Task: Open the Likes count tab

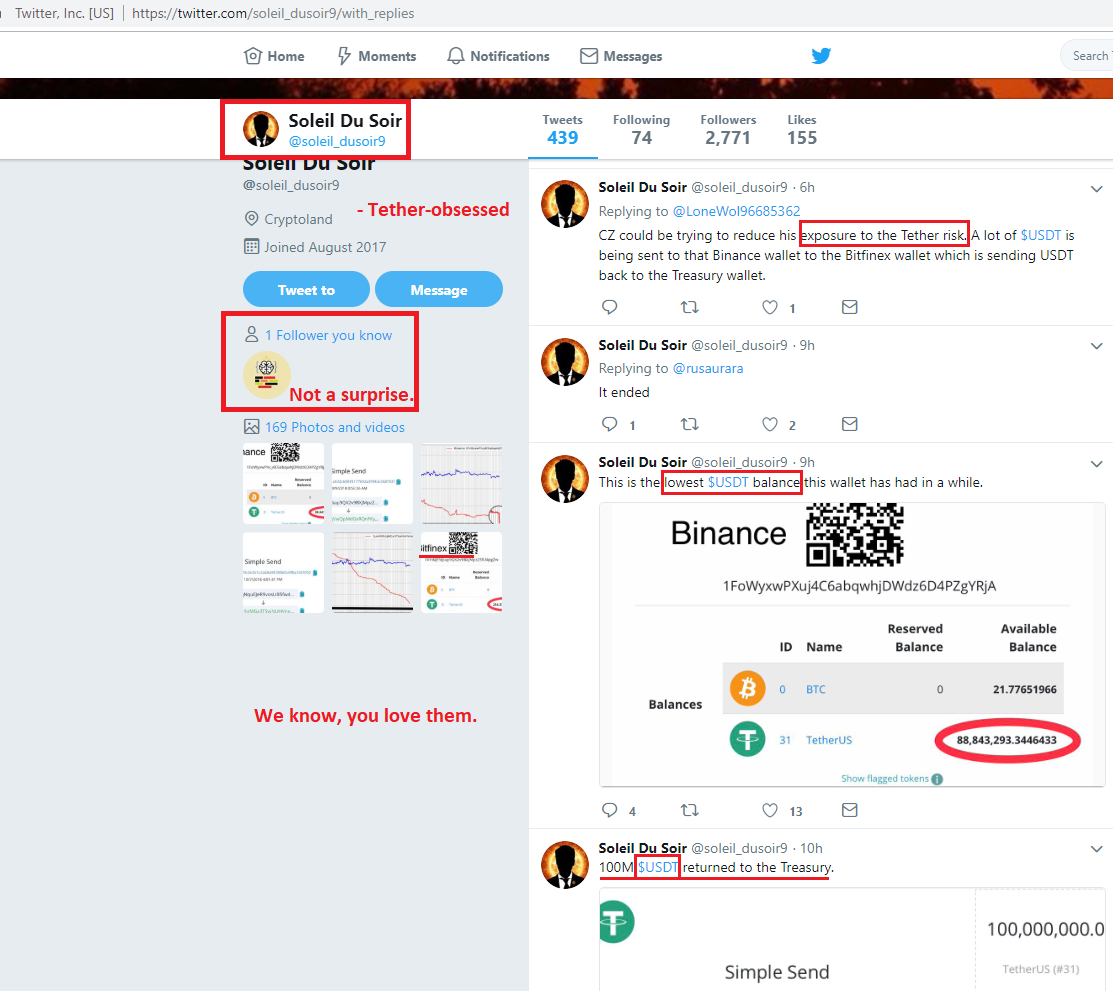Action: coord(802,131)
